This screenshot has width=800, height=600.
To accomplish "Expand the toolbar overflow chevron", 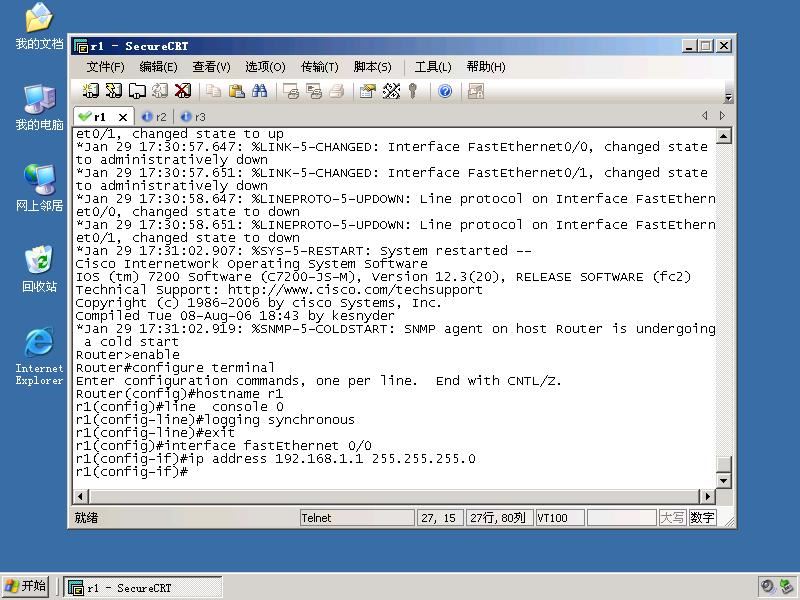I will click(x=729, y=97).
